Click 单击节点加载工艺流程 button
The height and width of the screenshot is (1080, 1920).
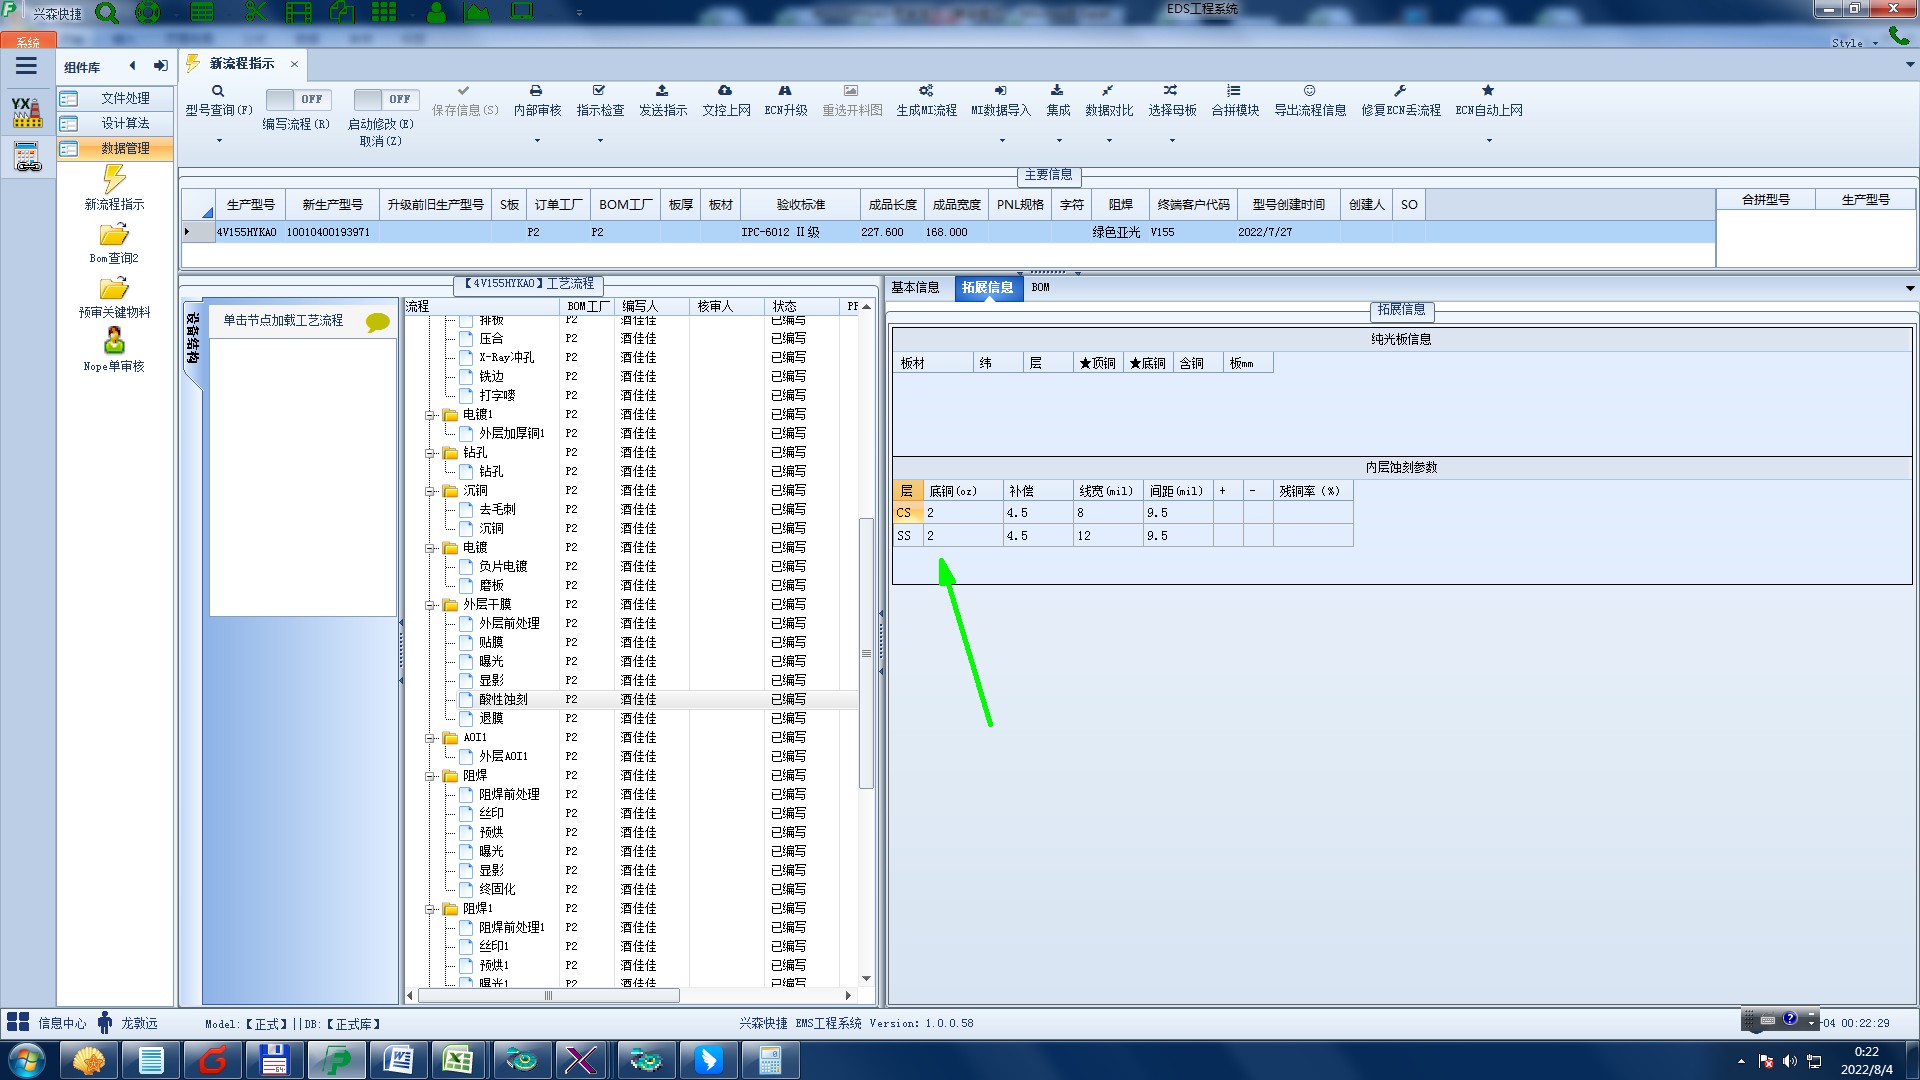(x=283, y=321)
